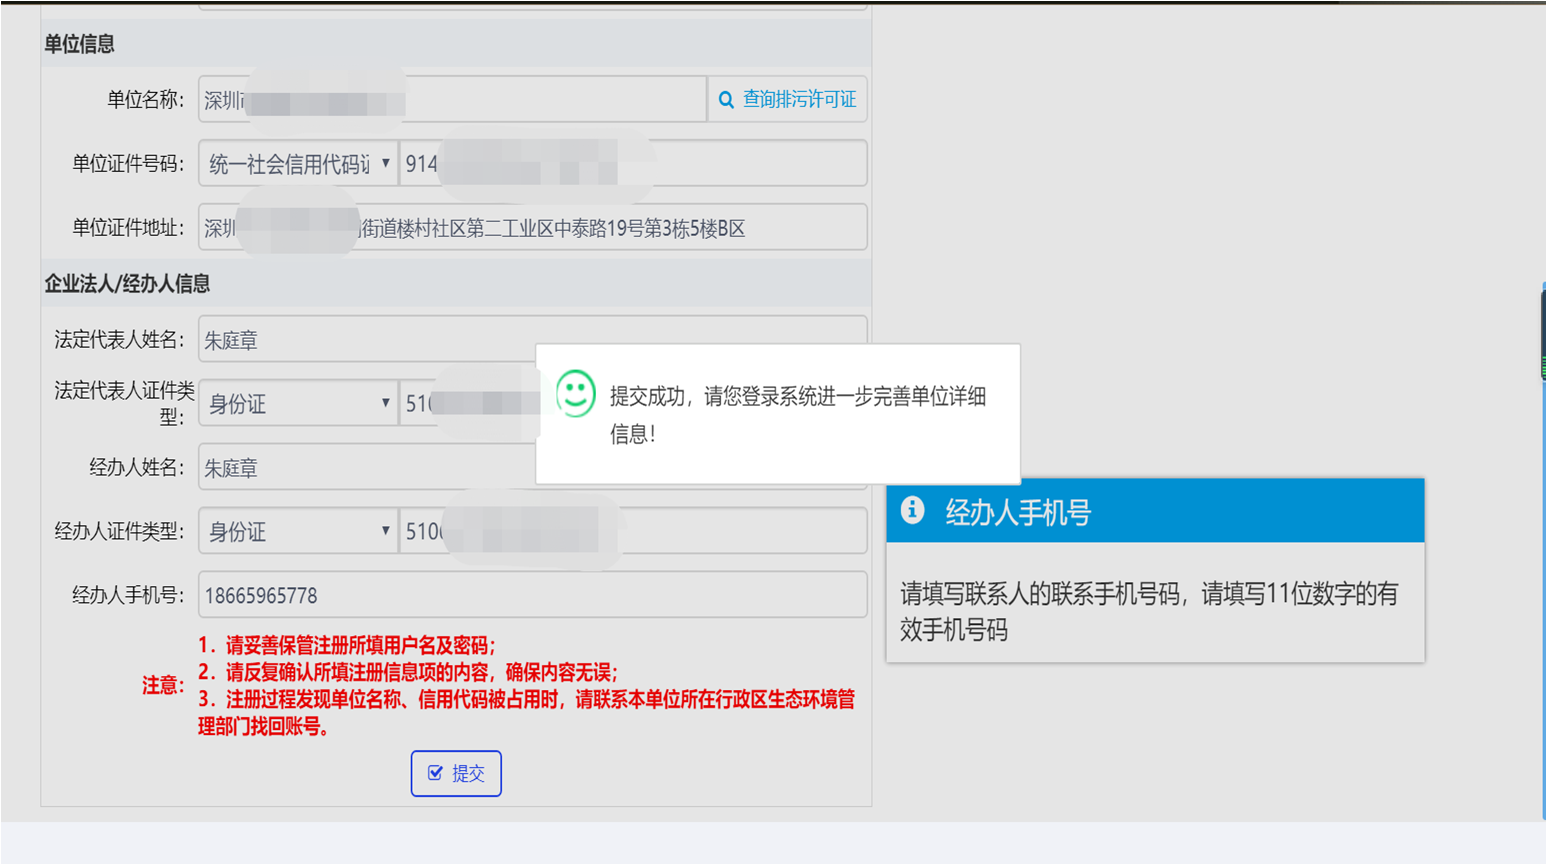Click the 查询排污许可证 search button

(x=787, y=99)
